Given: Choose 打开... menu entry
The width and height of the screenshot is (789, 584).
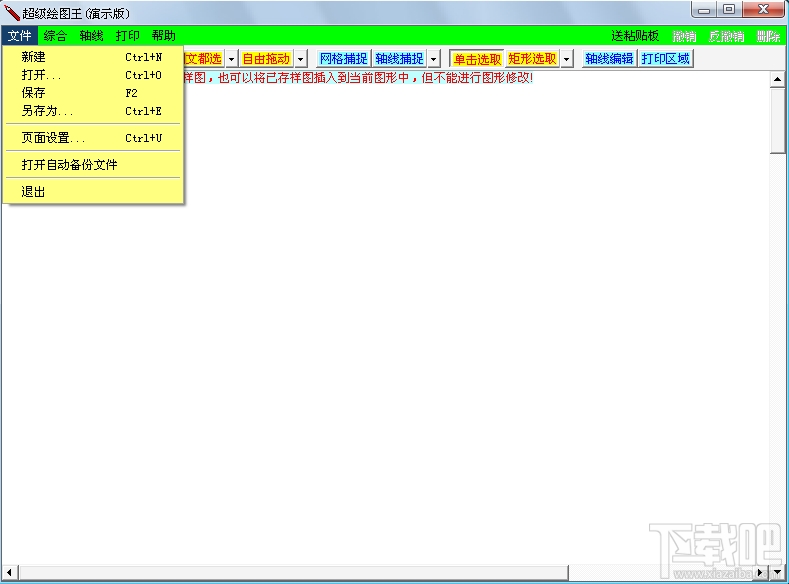Looking at the screenshot, I should (93, 75).
